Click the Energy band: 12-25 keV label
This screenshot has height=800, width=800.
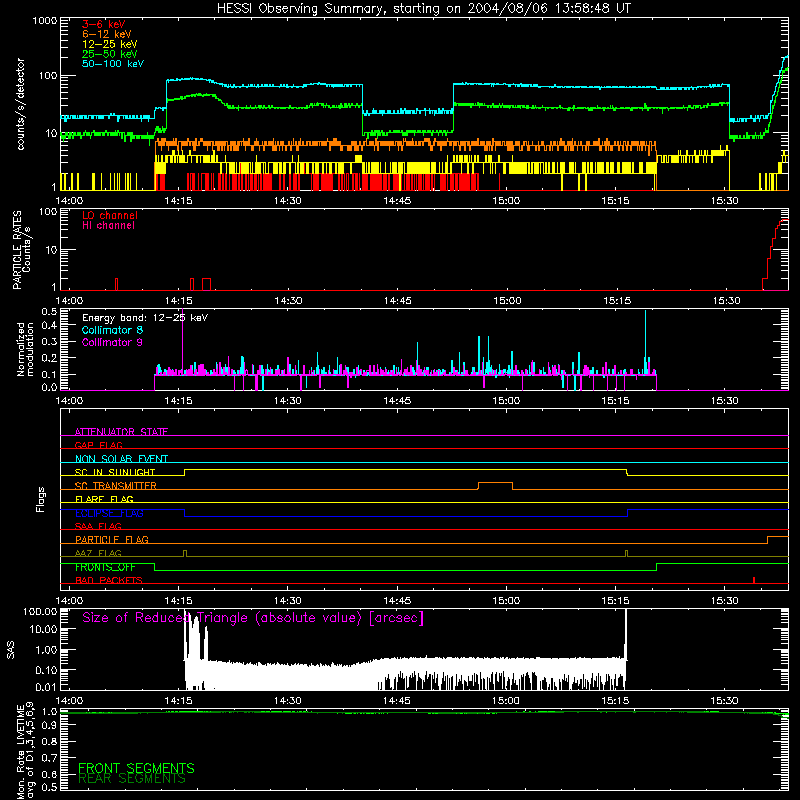[145, 318]
